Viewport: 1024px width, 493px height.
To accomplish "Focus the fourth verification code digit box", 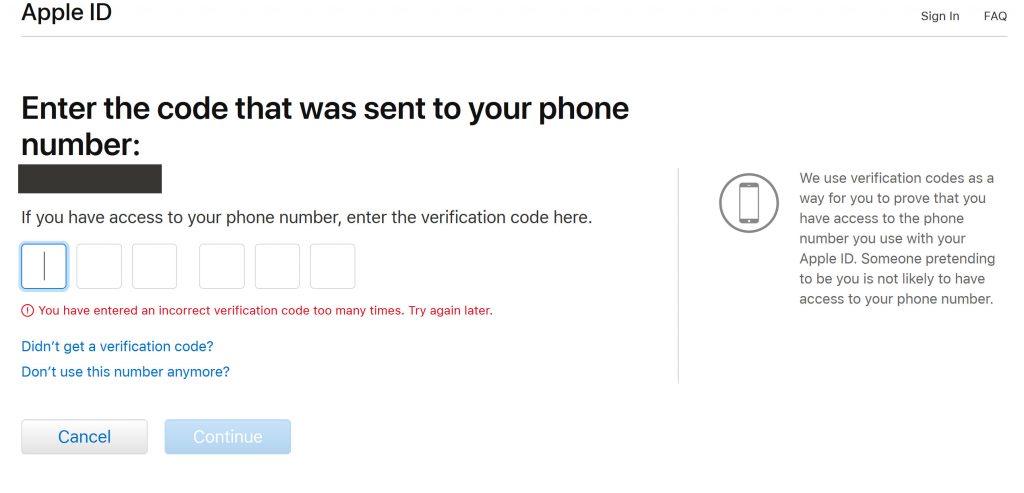I will (222, 266).
